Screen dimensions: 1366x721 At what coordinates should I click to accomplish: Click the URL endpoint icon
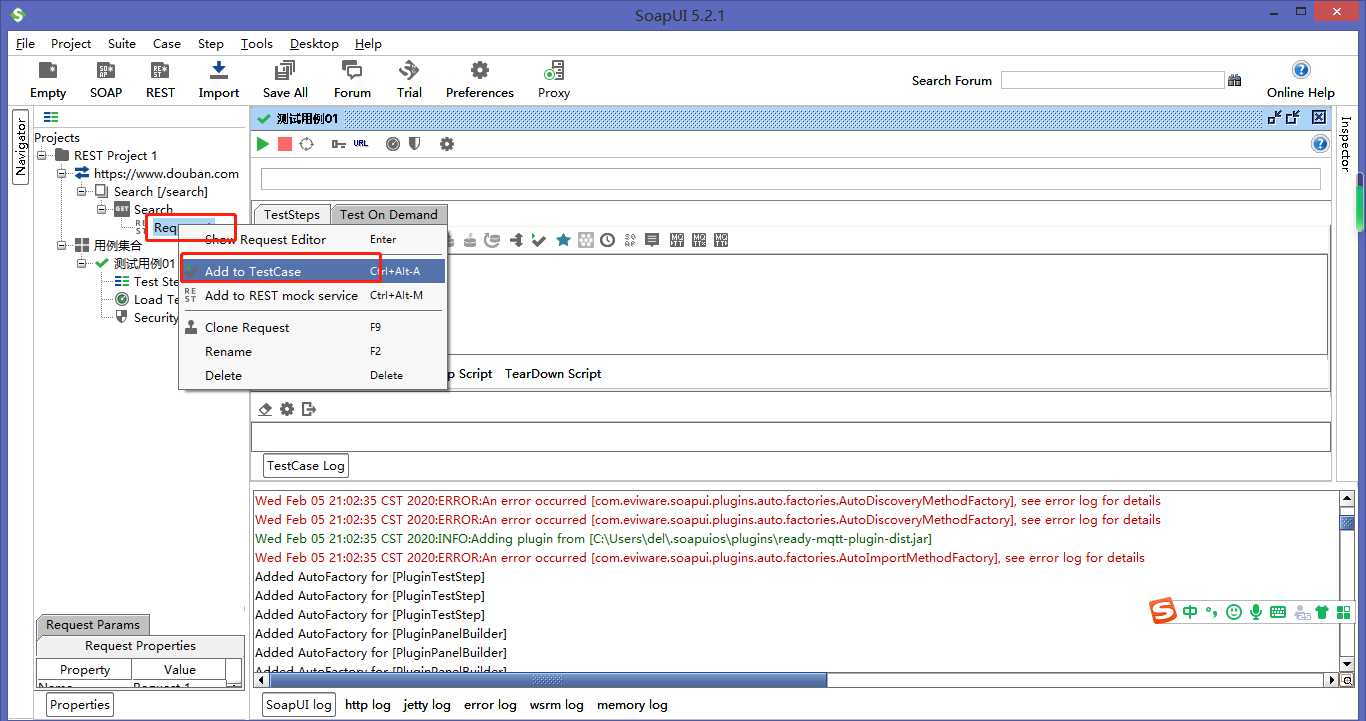pyautogui.click(x=361, y=144)
